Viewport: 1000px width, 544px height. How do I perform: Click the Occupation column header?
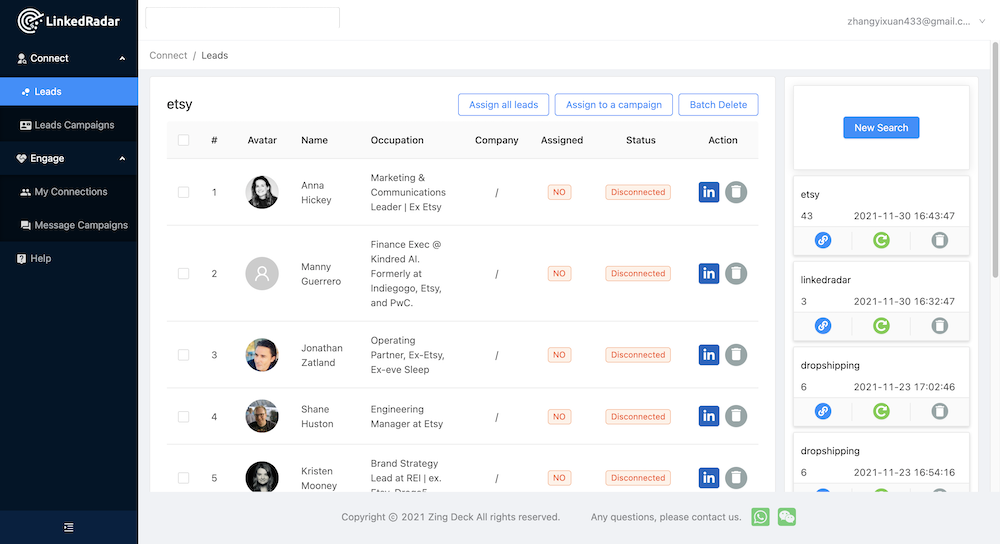coord(397,140)
